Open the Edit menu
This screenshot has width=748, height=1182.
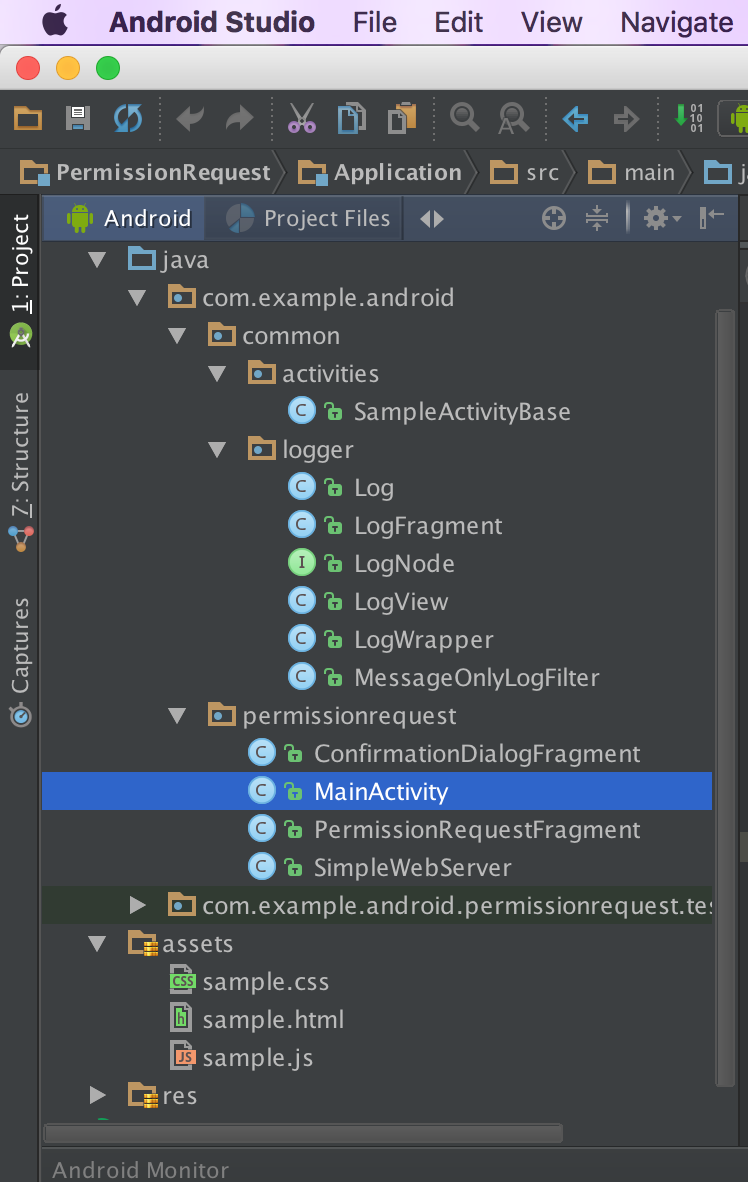[x=458, y=22]
